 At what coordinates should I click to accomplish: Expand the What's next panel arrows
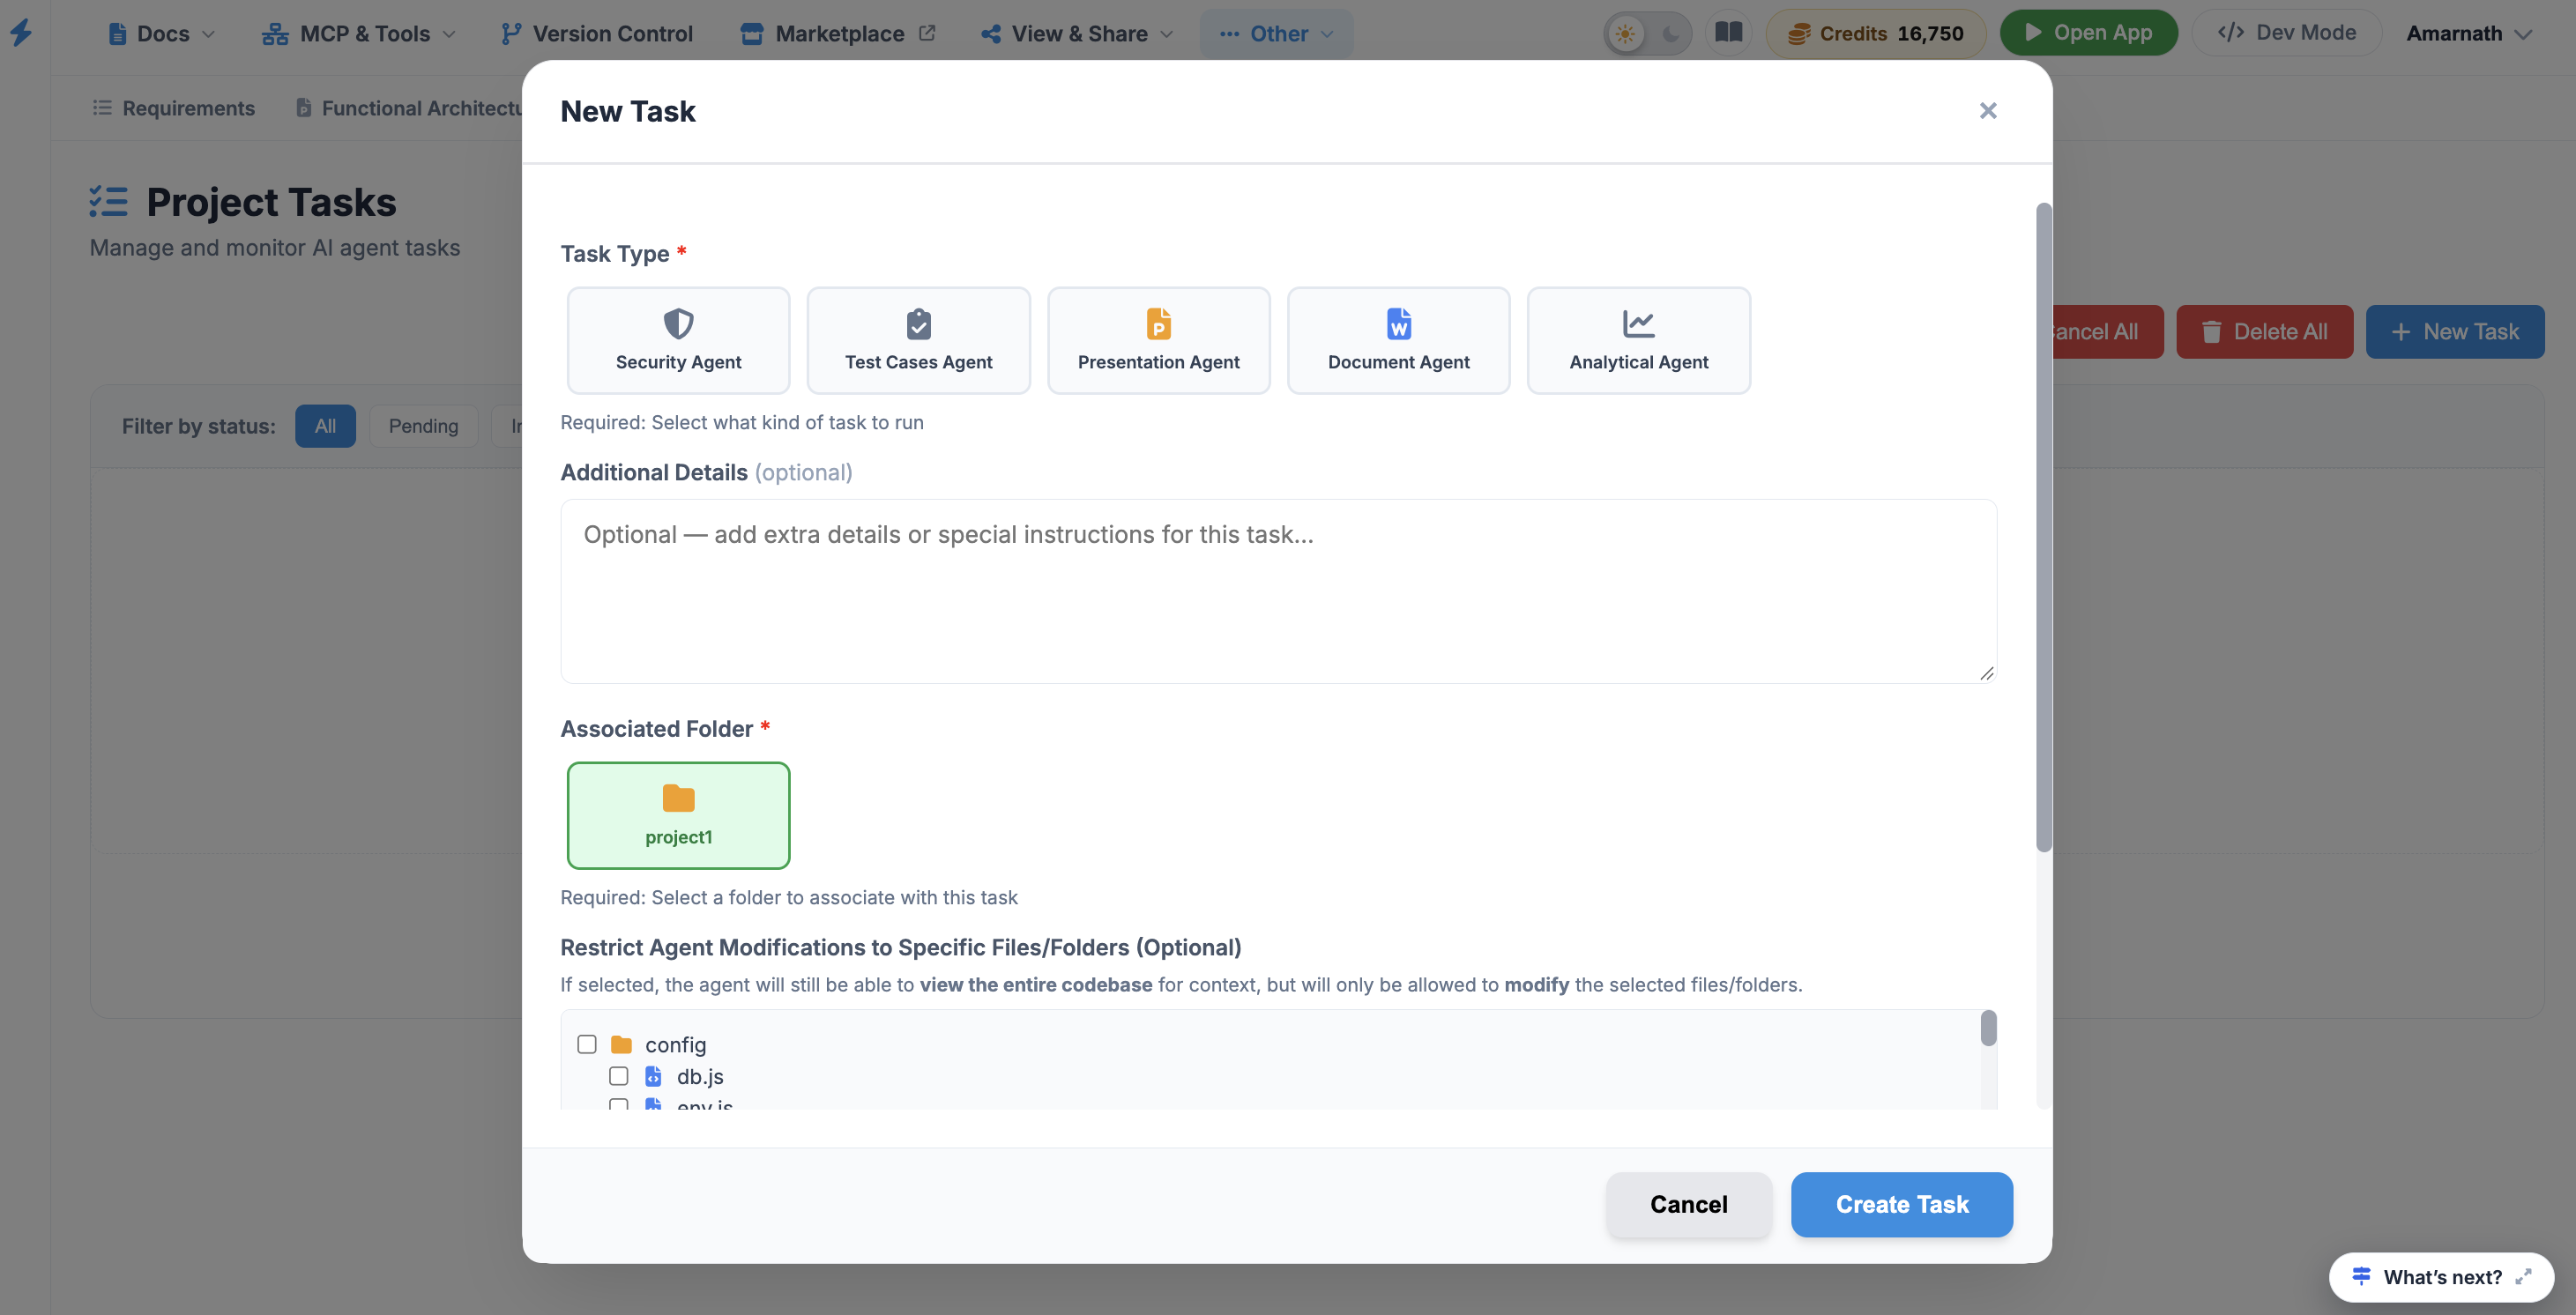2523,1277
